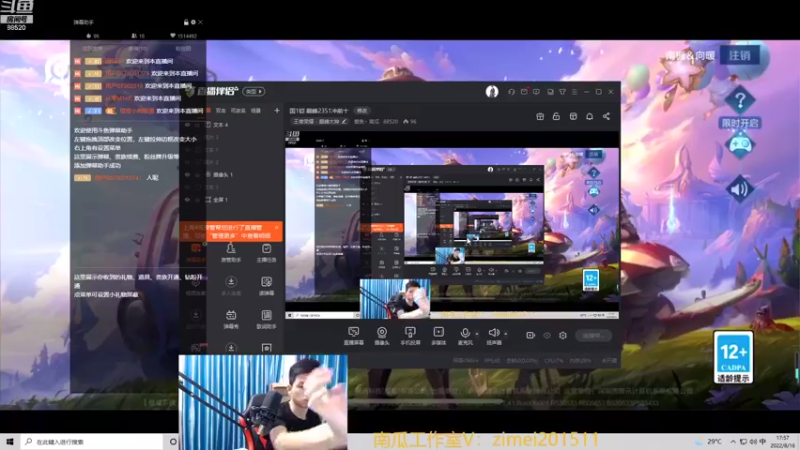Toggle visibility of 摄像头 1 source

click(187, 174)
